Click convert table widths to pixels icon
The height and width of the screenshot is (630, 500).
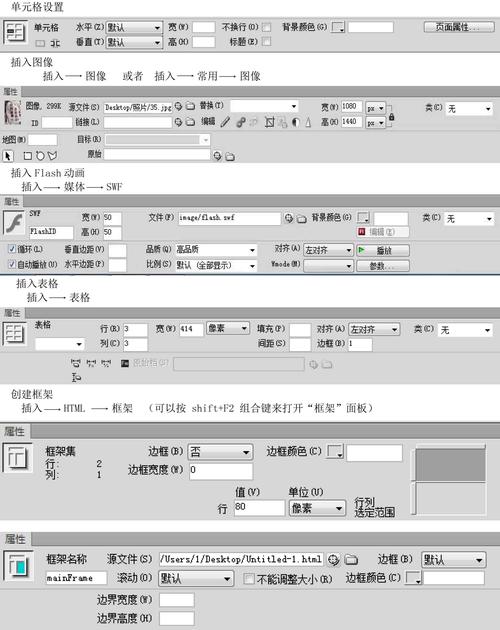click(x=91, y=363)
